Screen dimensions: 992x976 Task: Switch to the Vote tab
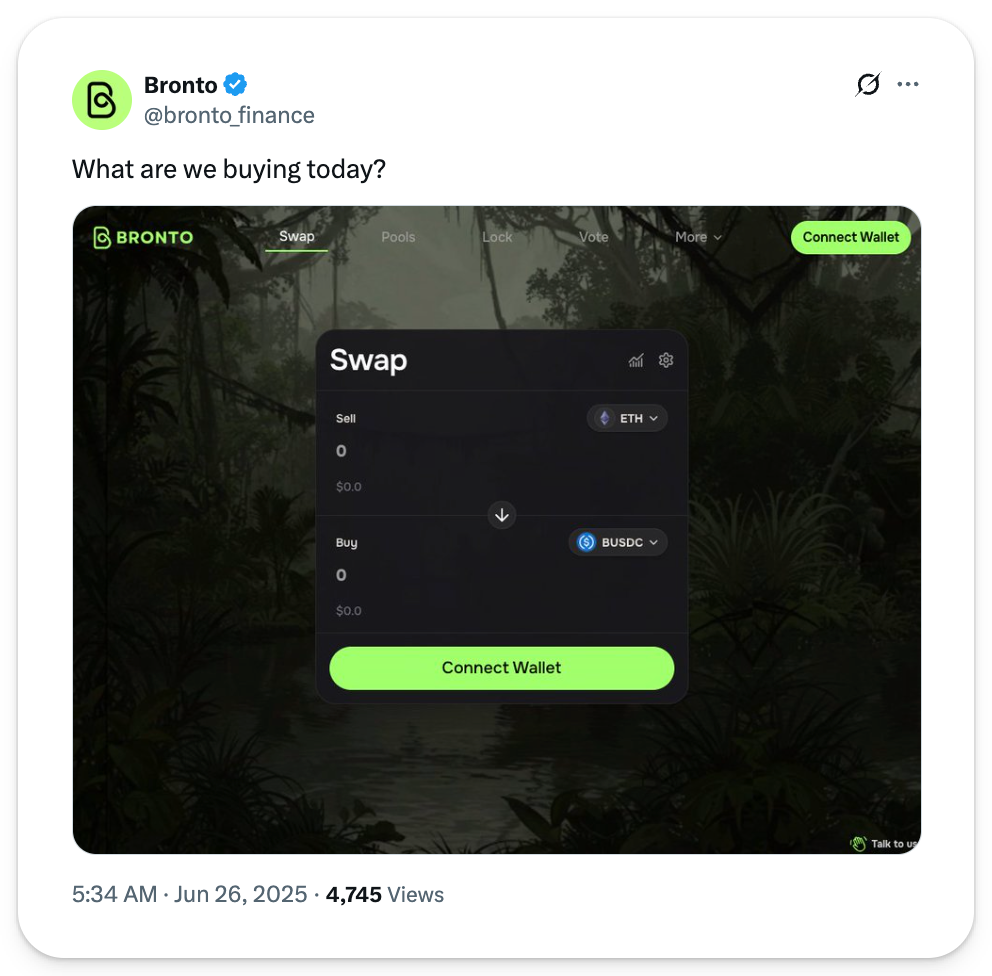pyautogui.click(x=593, y=237)
